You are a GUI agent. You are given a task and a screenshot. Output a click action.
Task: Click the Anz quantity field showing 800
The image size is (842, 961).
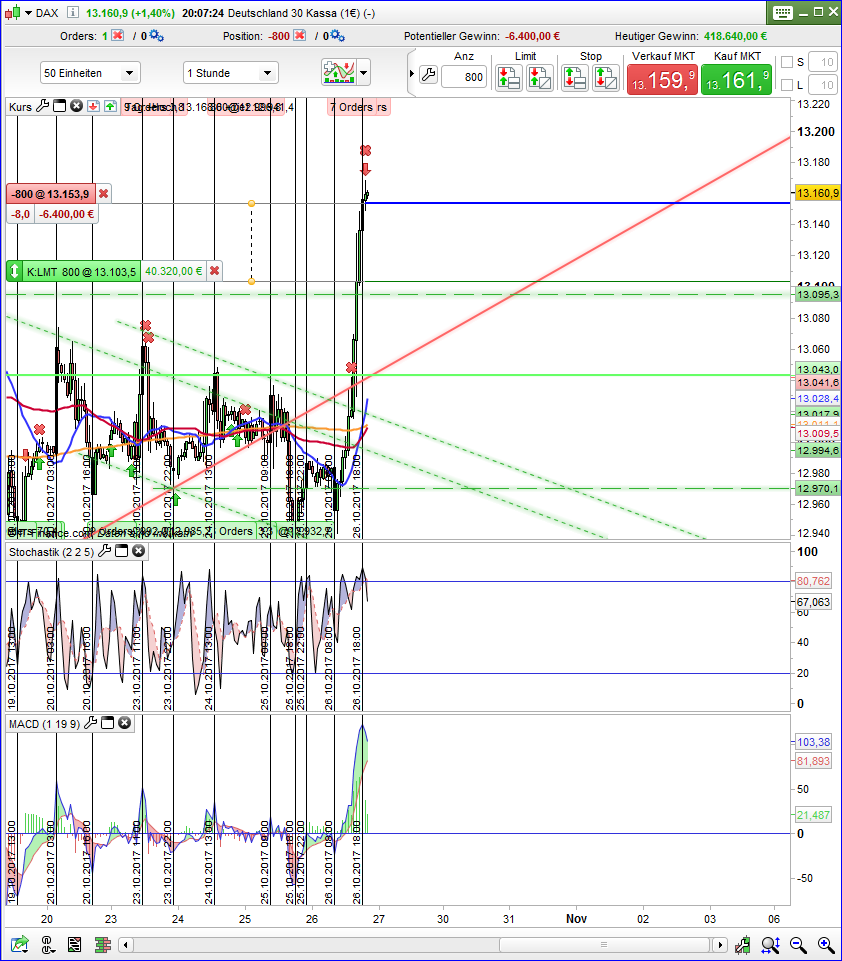(464, 77)
